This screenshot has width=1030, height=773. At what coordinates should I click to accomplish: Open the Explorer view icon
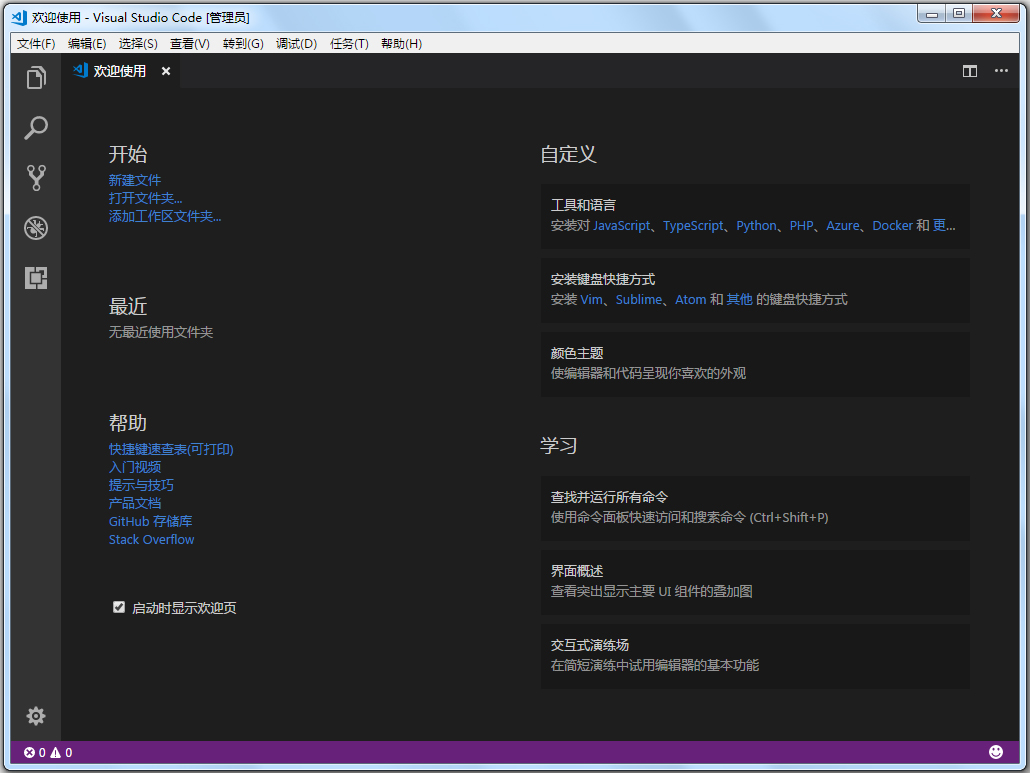tap(36, 77)
